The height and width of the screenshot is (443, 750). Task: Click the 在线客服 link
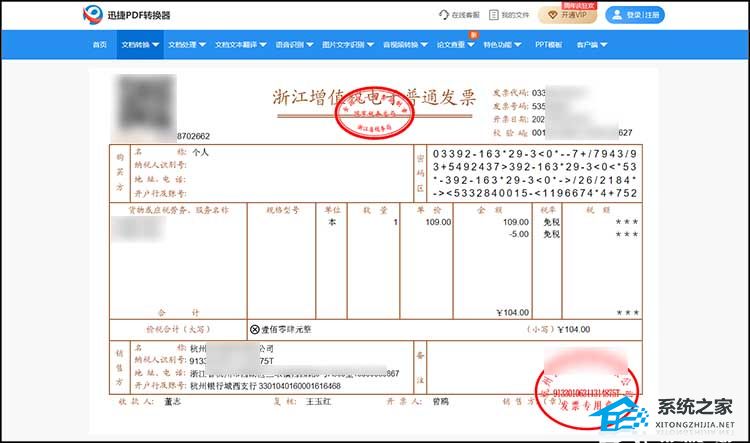pyautogui.click(x=465, y=15)
